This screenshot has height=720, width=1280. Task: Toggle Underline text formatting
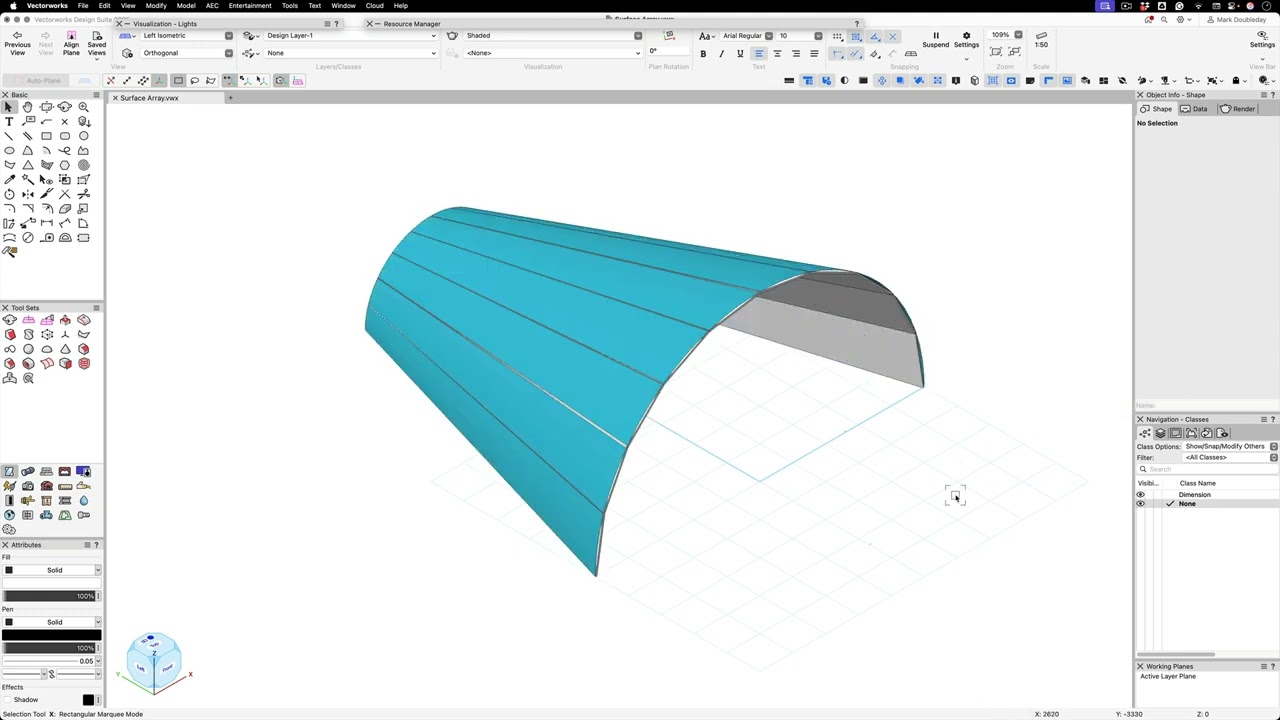click(740, 53)
